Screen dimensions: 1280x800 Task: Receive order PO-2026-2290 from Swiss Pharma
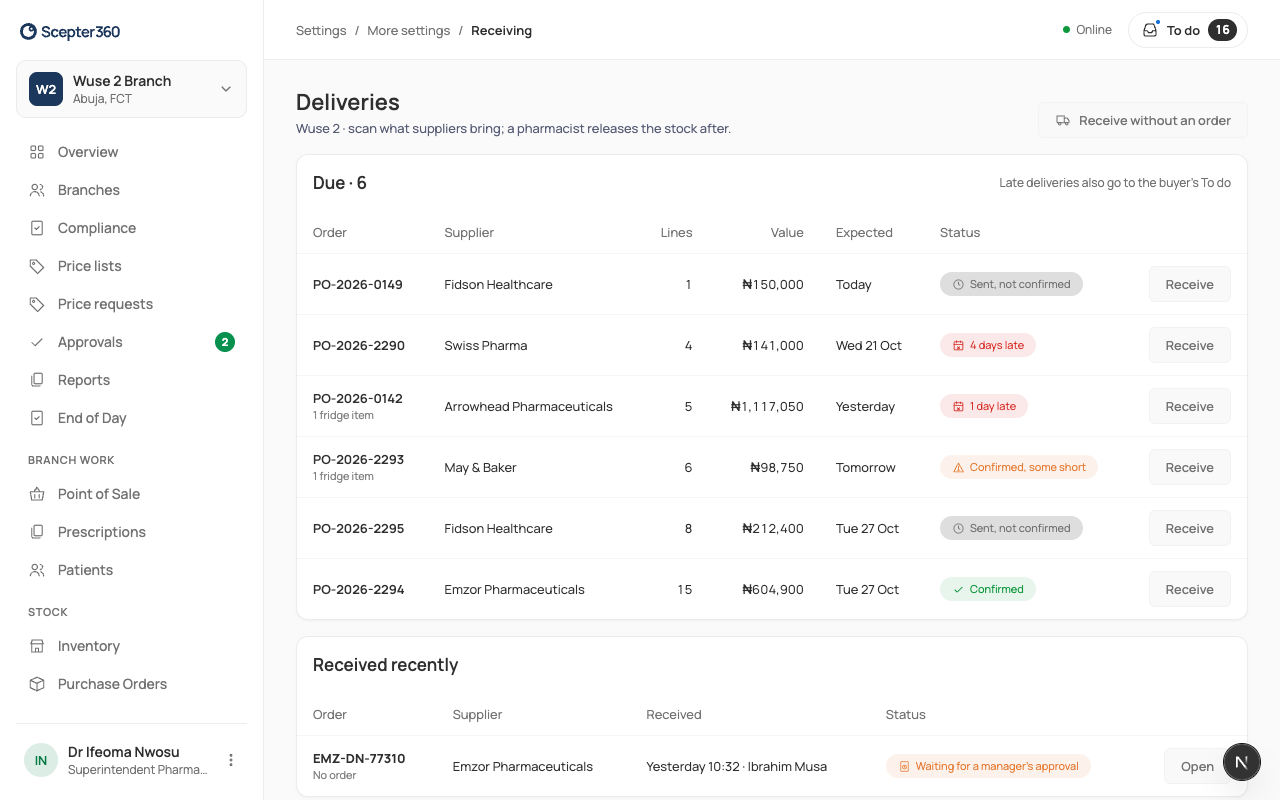tap(1189, 345)
